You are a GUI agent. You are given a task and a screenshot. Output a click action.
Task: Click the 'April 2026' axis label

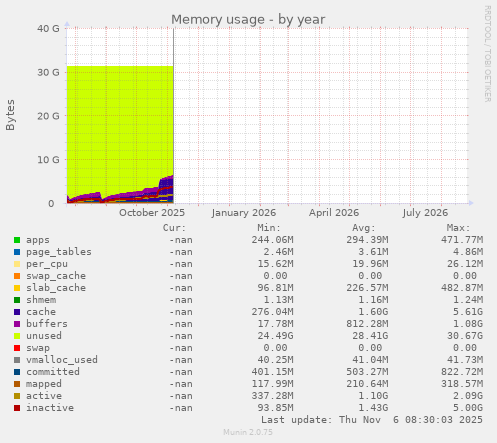(x=334, y=213)
